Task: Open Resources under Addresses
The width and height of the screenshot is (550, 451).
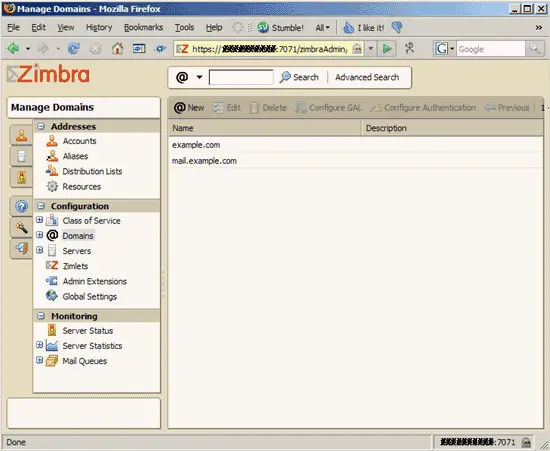Action: click(81, 187)
